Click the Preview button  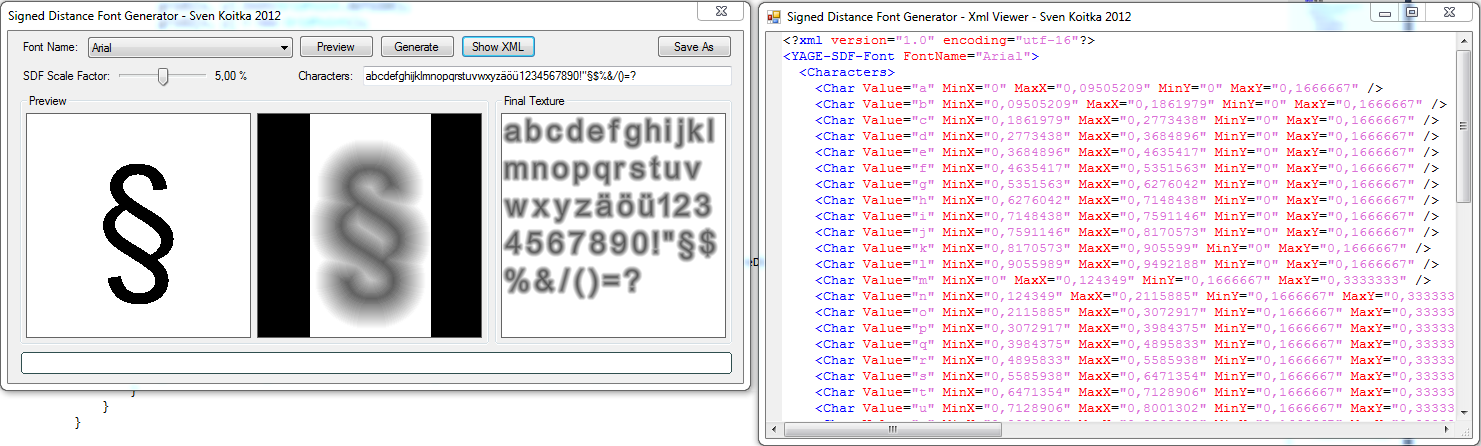coord(336,47)
